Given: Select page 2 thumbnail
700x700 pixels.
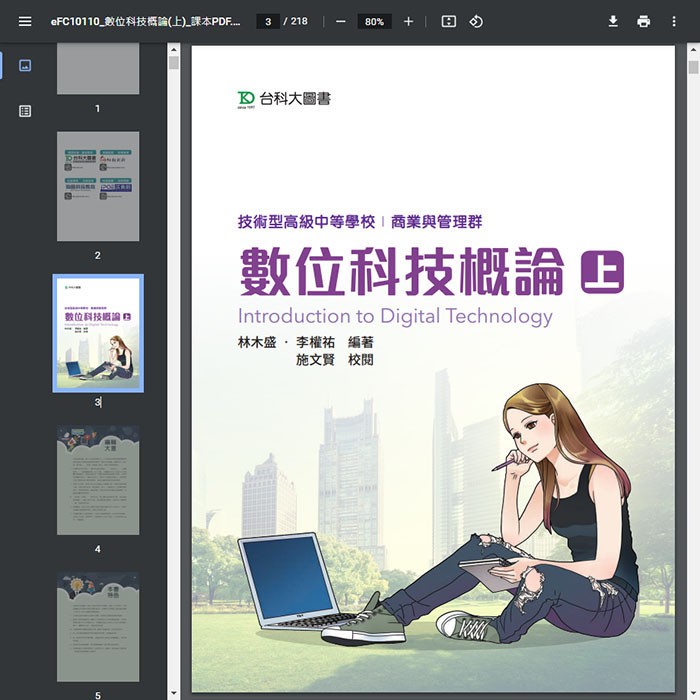Looking at the screenshot, I should pyautogui.click(x=98, y=186).
